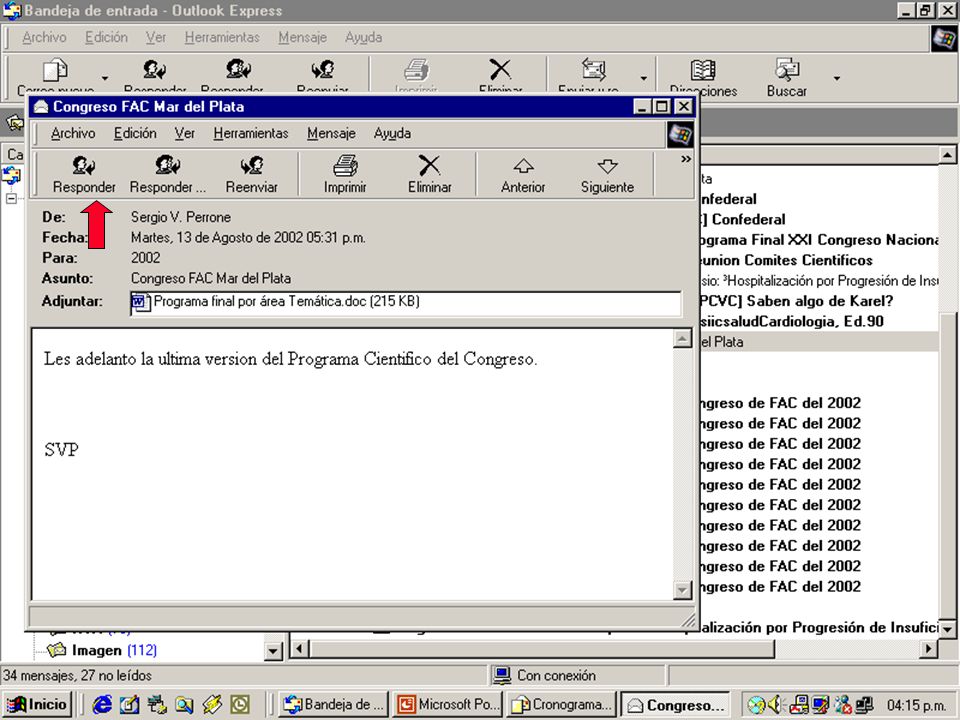Launch Outlook Express from quick launch

coord(129,705)
